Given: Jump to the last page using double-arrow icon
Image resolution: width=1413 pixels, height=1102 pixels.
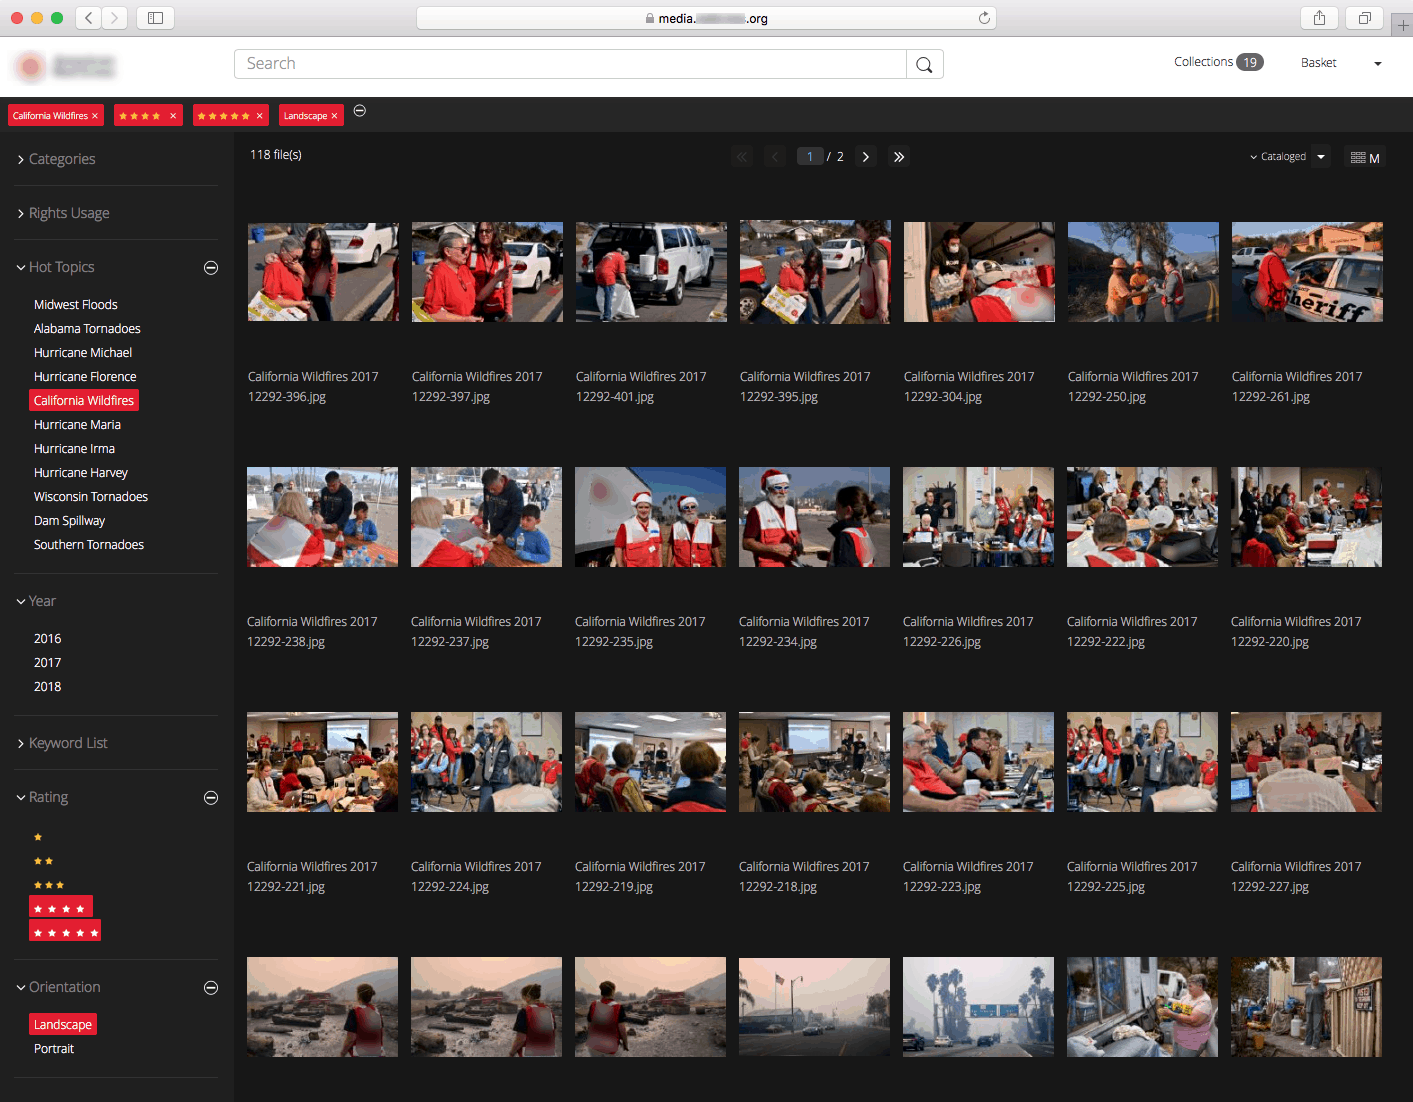Looking at the screenshot, I should [898, 156].
